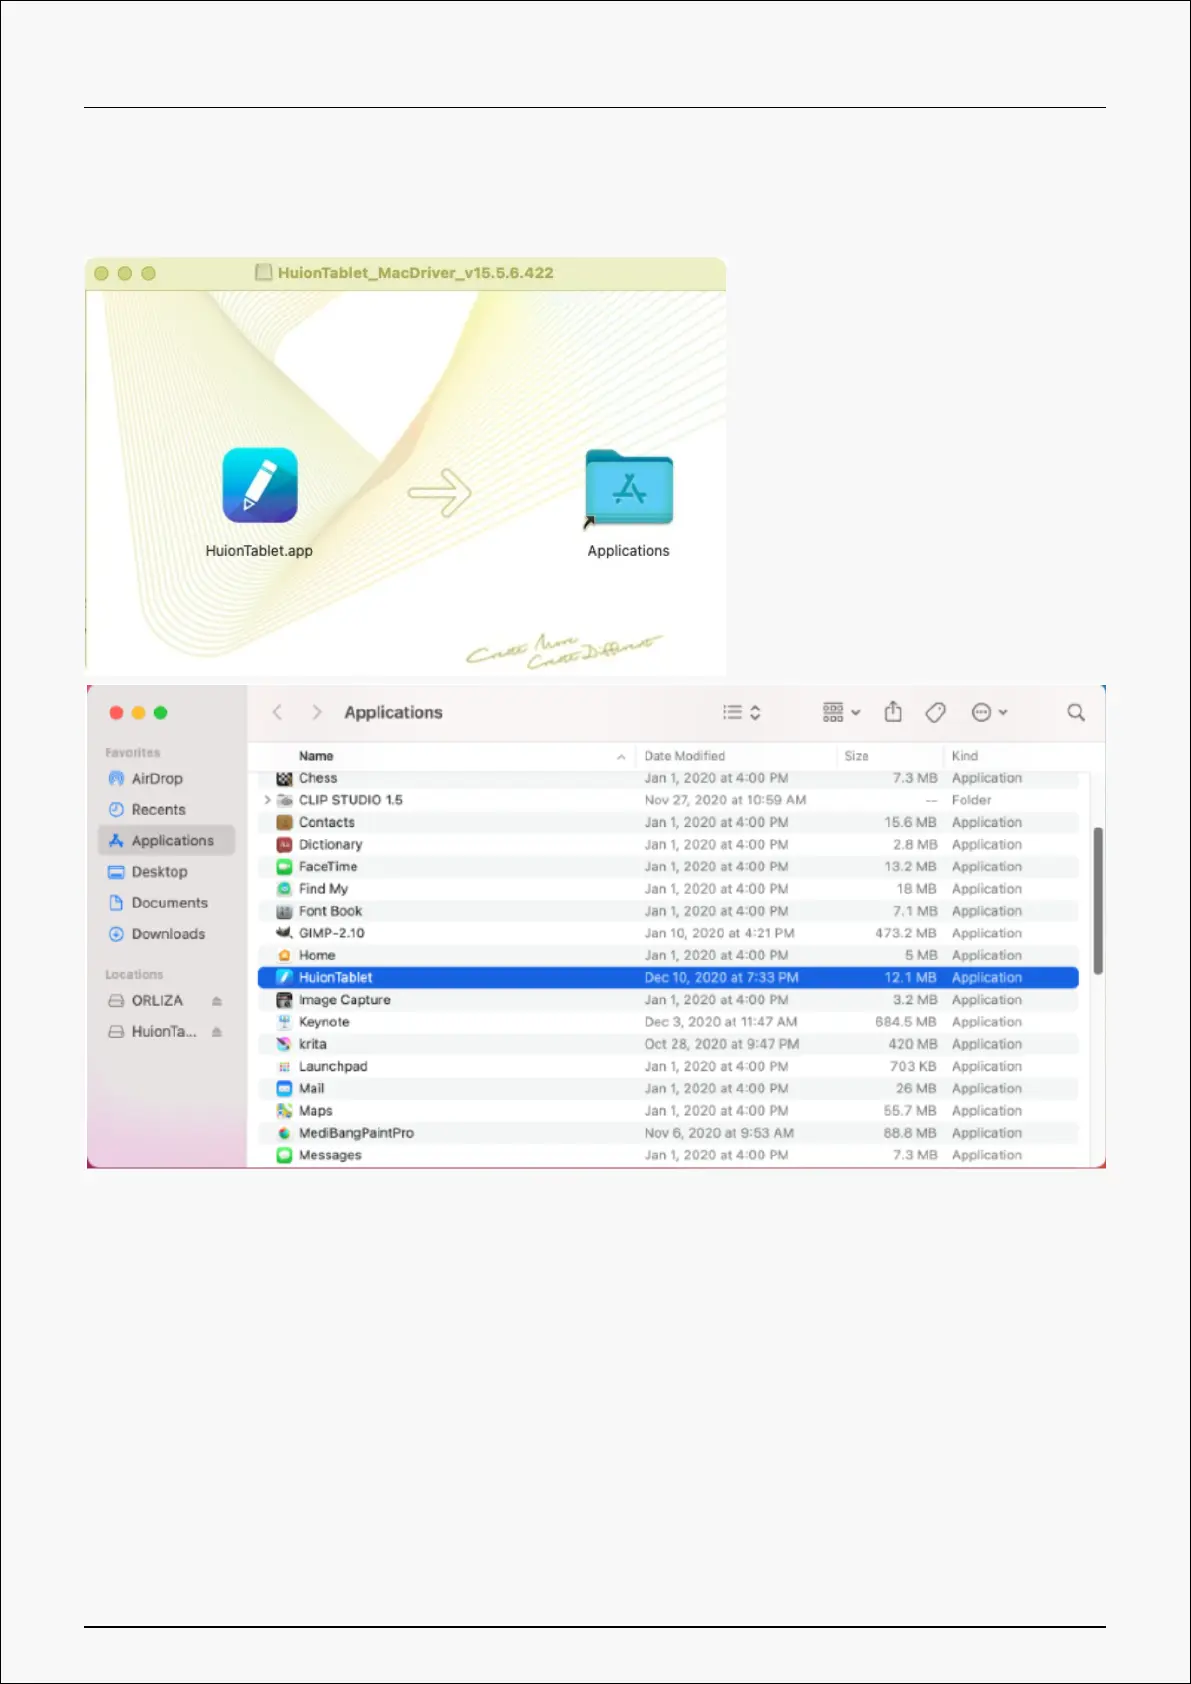Viewport: 1191px width, 1684px height.
Task: Select the Maps app icon
Action: 284,1111
